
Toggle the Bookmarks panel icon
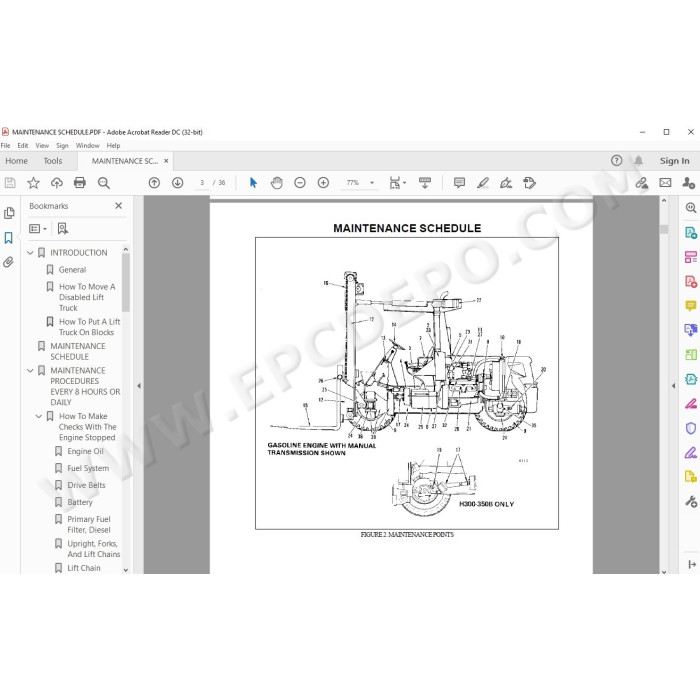8,238
